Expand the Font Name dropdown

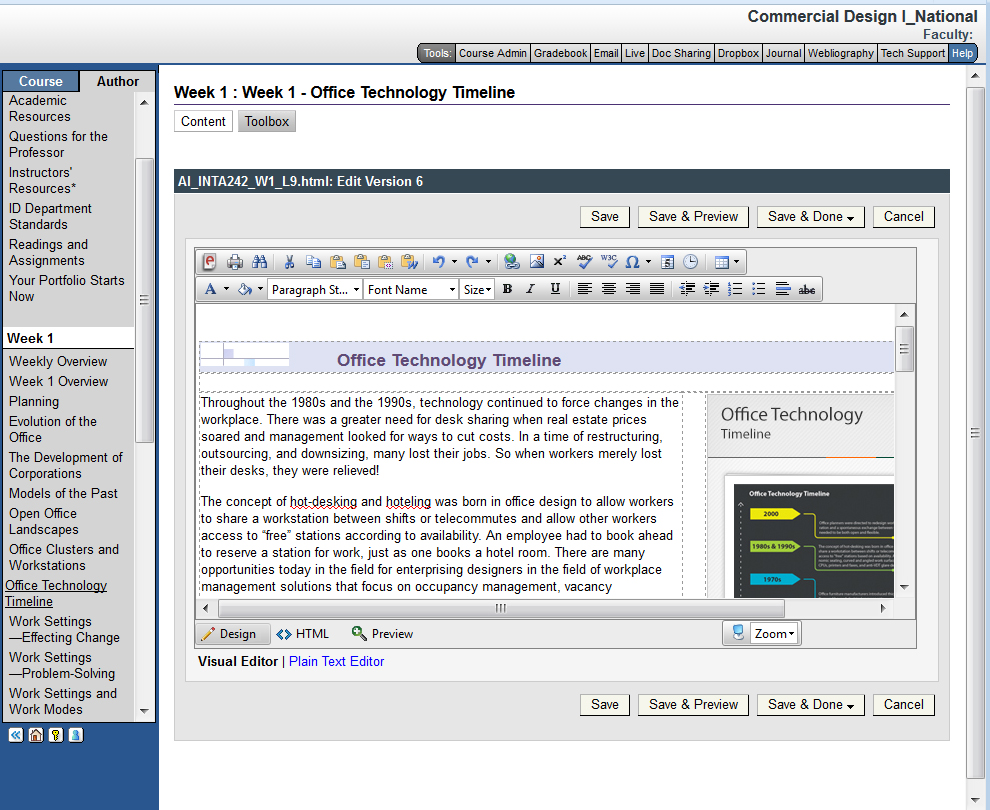pos(411,289)
